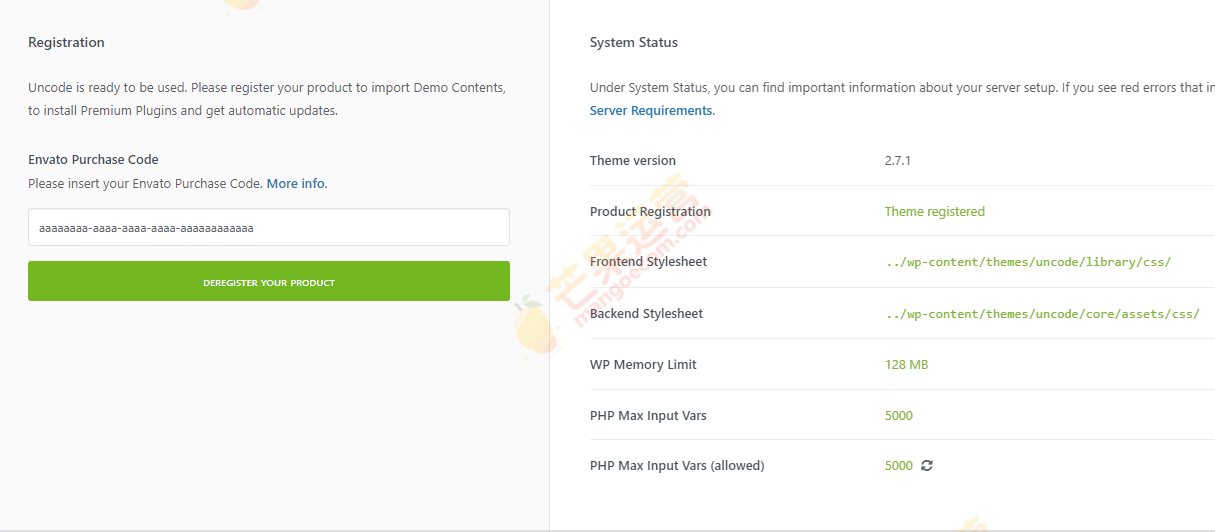Click the Registration heading
The image size is (1215, 532).
tap(66, 43)
